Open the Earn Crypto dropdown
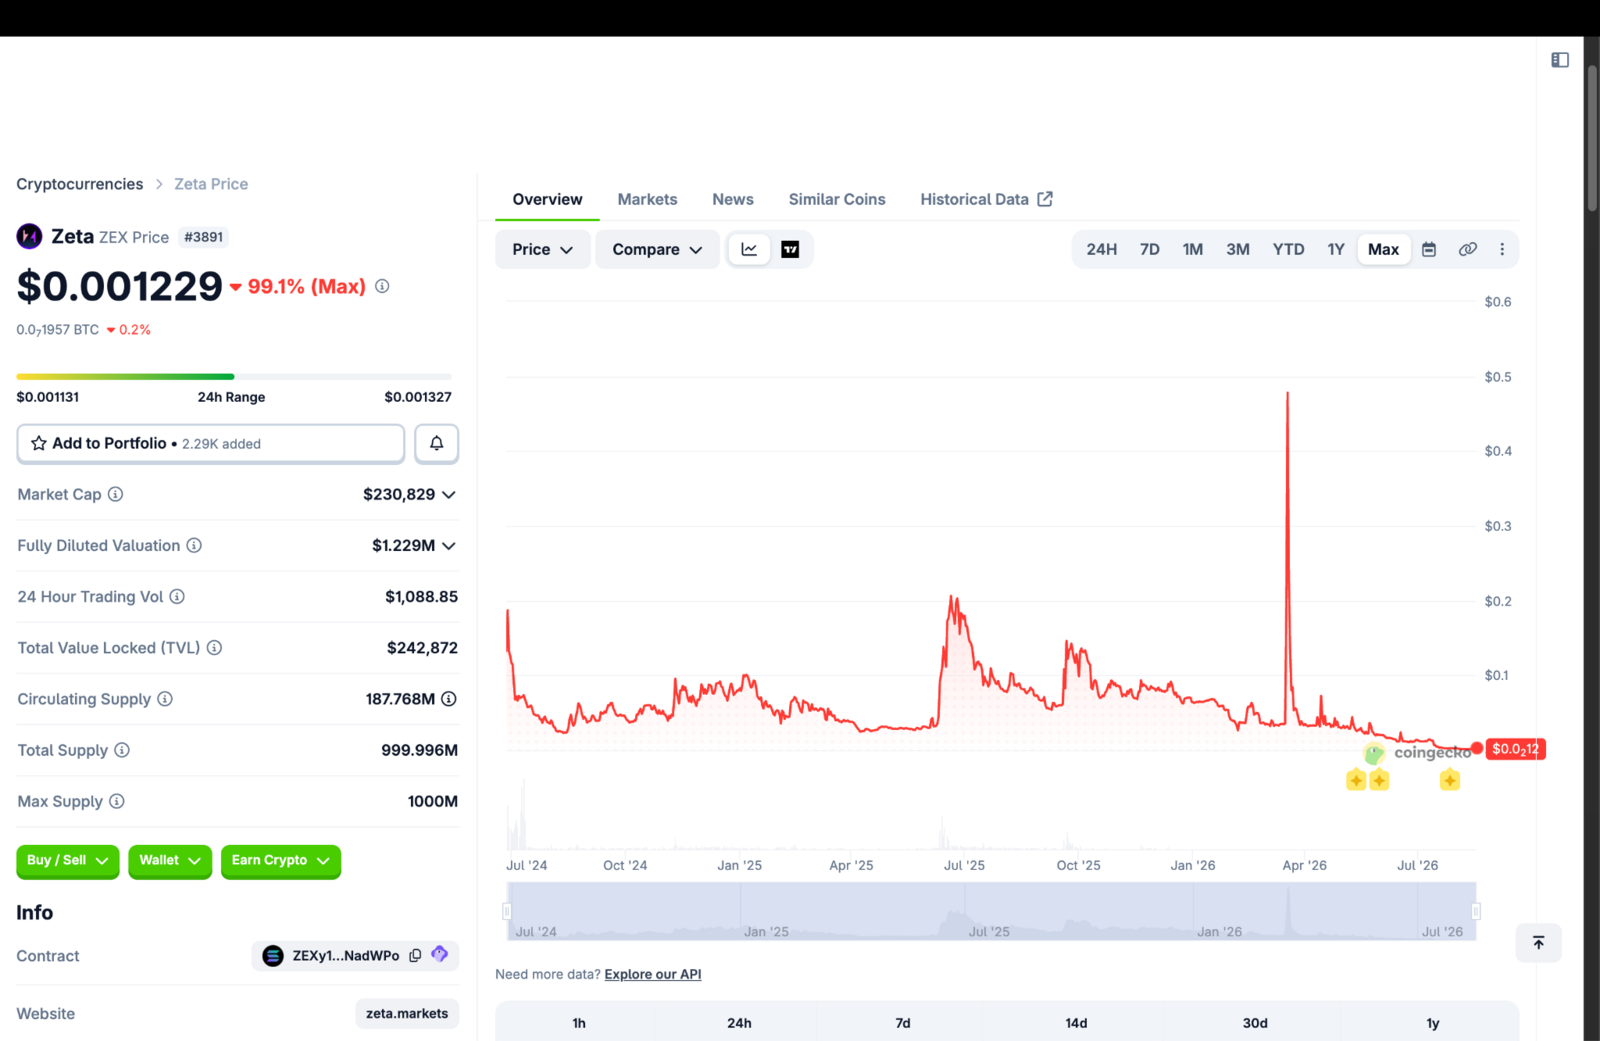Screen dimensions: 1600x1041 281,861
